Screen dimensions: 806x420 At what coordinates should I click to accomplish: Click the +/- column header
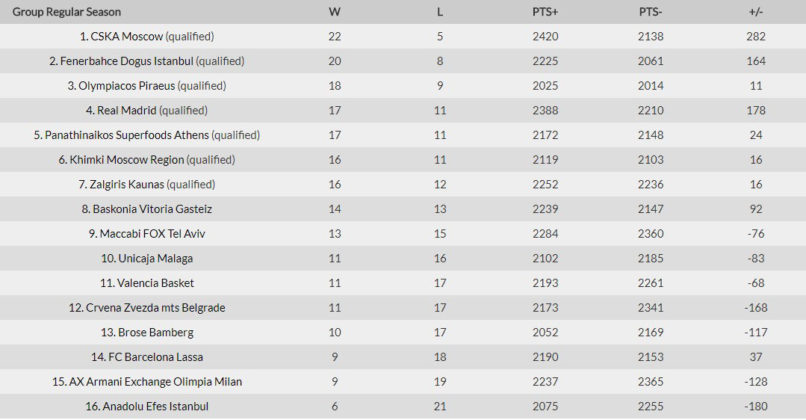(x=756, y=12)
